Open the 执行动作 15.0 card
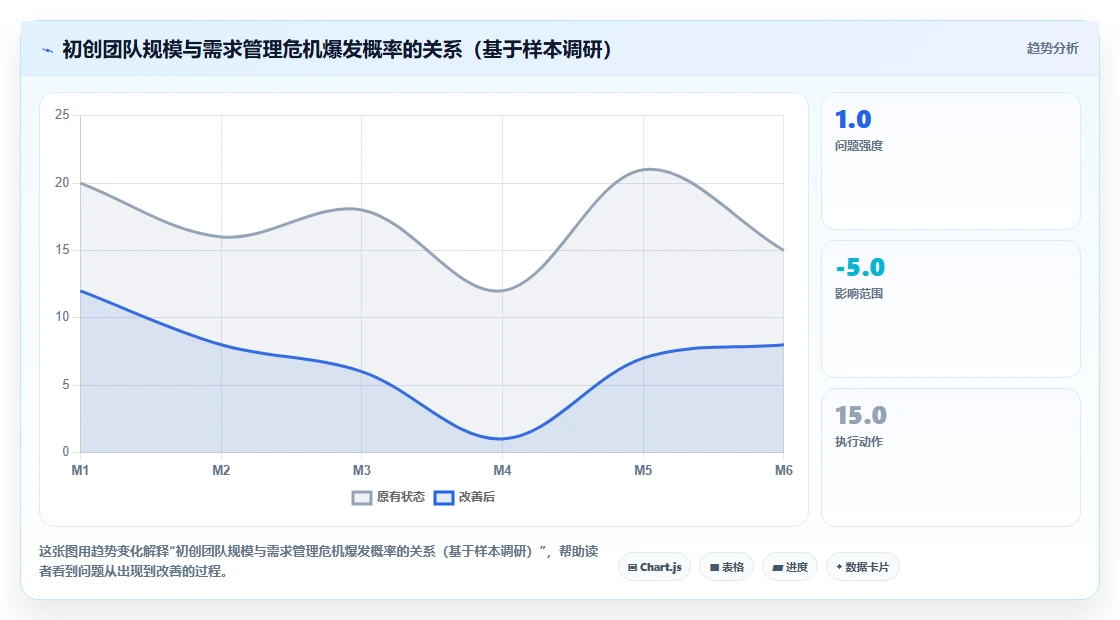The image size is (1120, 620). (951, 457)
